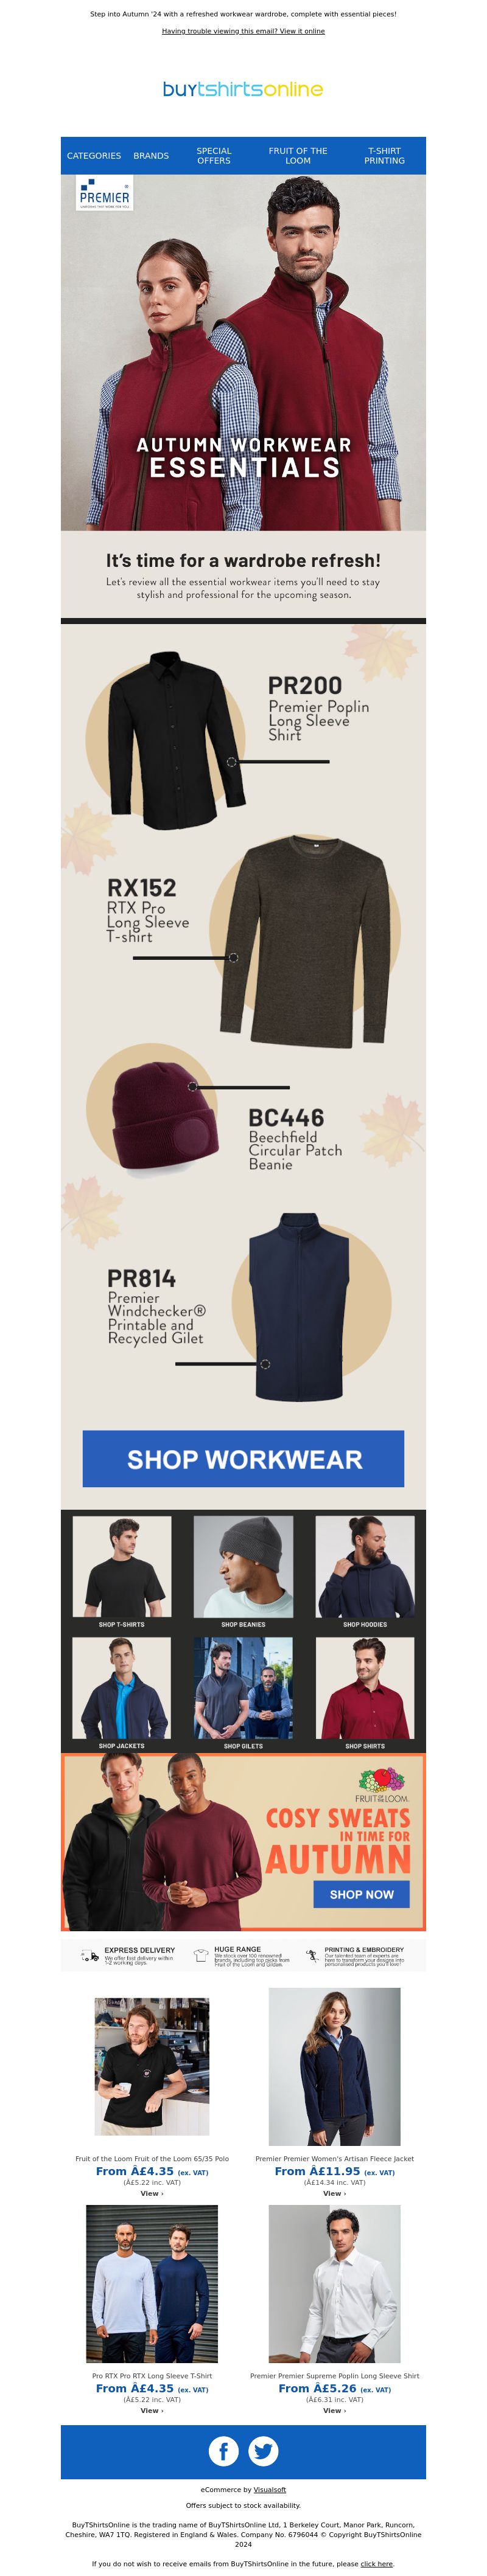Click the Twitter bird icon
The image size is (487, 2576).
click(x=263, y=2451)
